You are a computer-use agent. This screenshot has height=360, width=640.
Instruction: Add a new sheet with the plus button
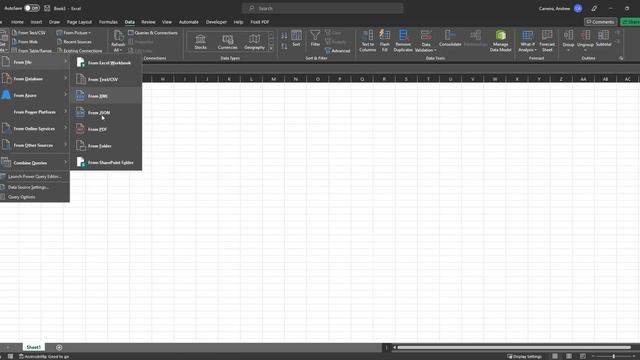[x=59, y=347]
